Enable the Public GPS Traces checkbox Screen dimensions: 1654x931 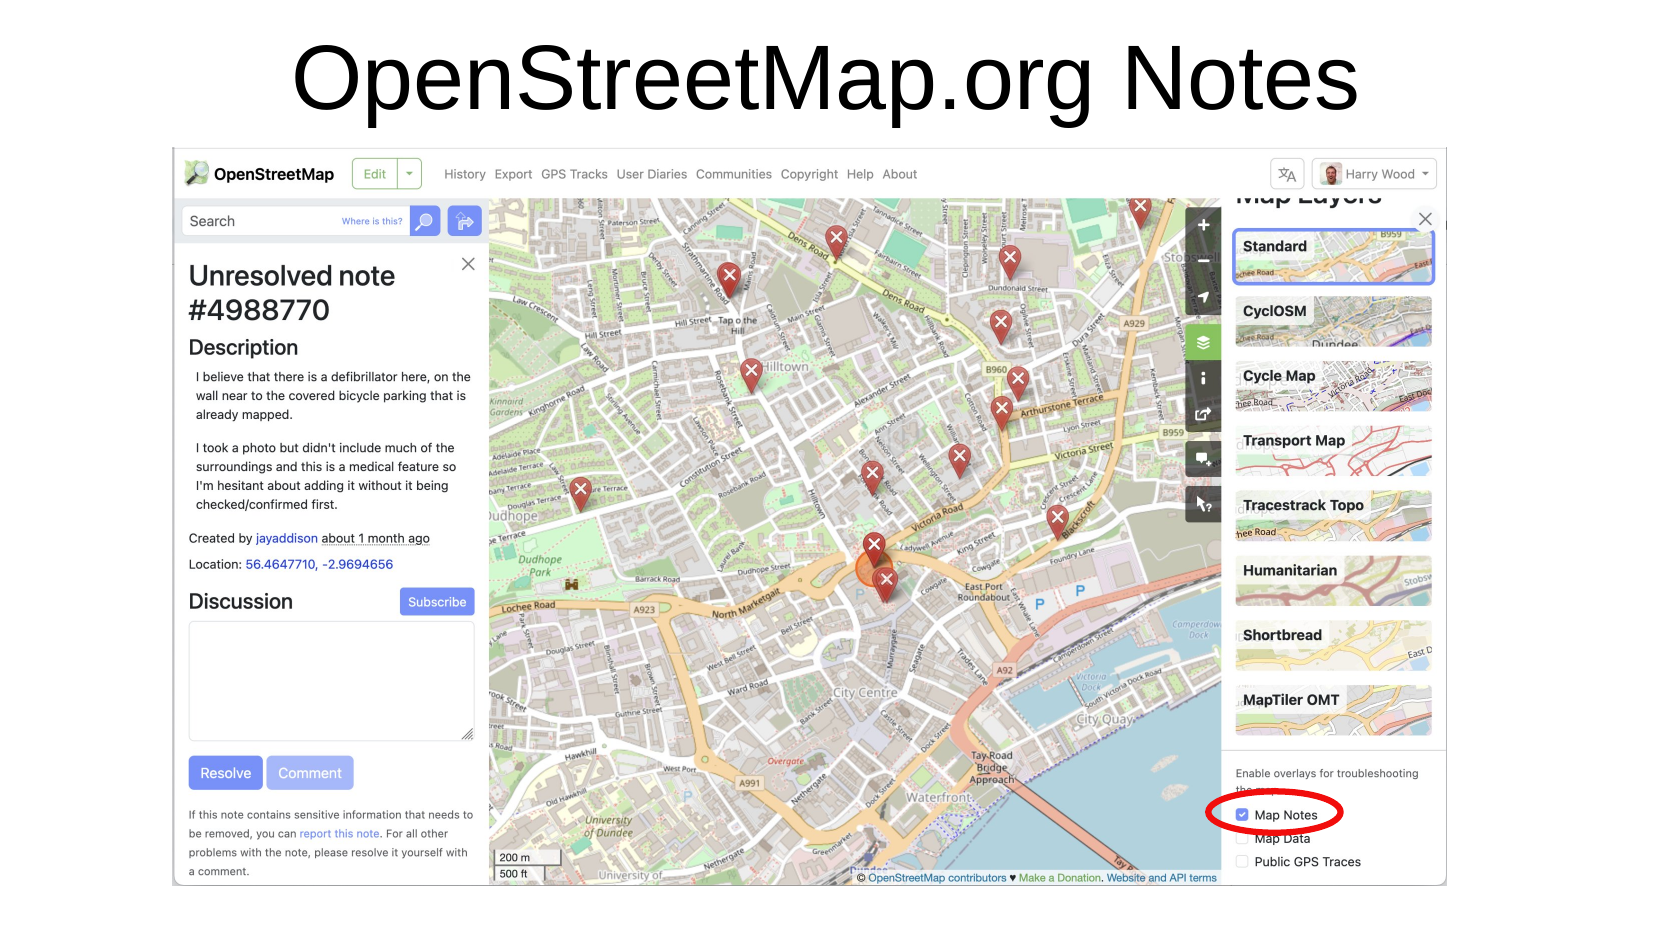click(1242, 862)
